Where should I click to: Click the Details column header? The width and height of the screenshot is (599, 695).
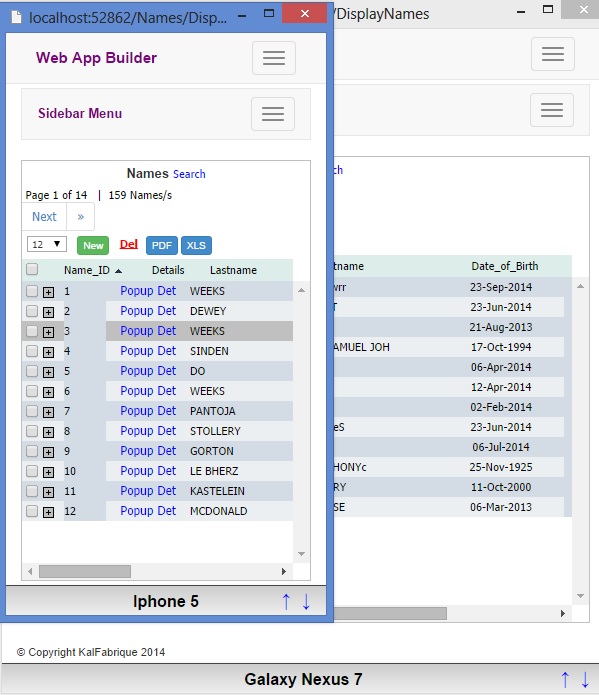(168, 270)
